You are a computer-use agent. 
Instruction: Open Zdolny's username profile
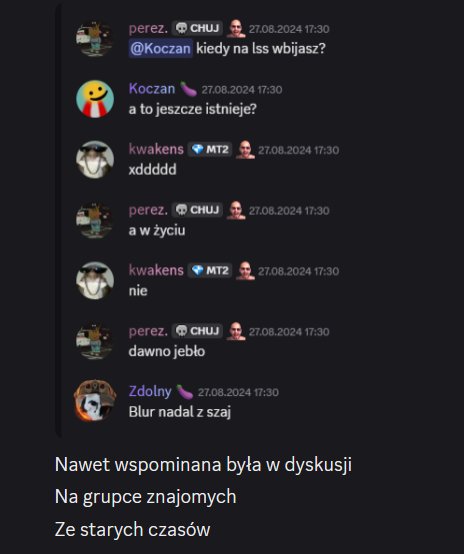point(150,391)
